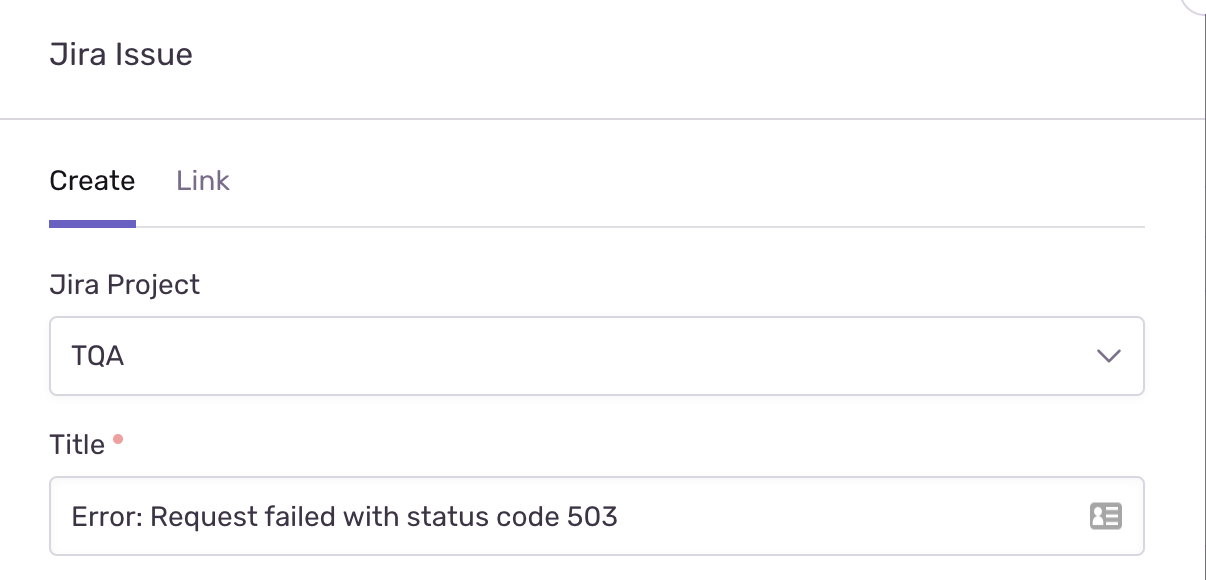Switch to the Link tab

[x=202, y=181]
